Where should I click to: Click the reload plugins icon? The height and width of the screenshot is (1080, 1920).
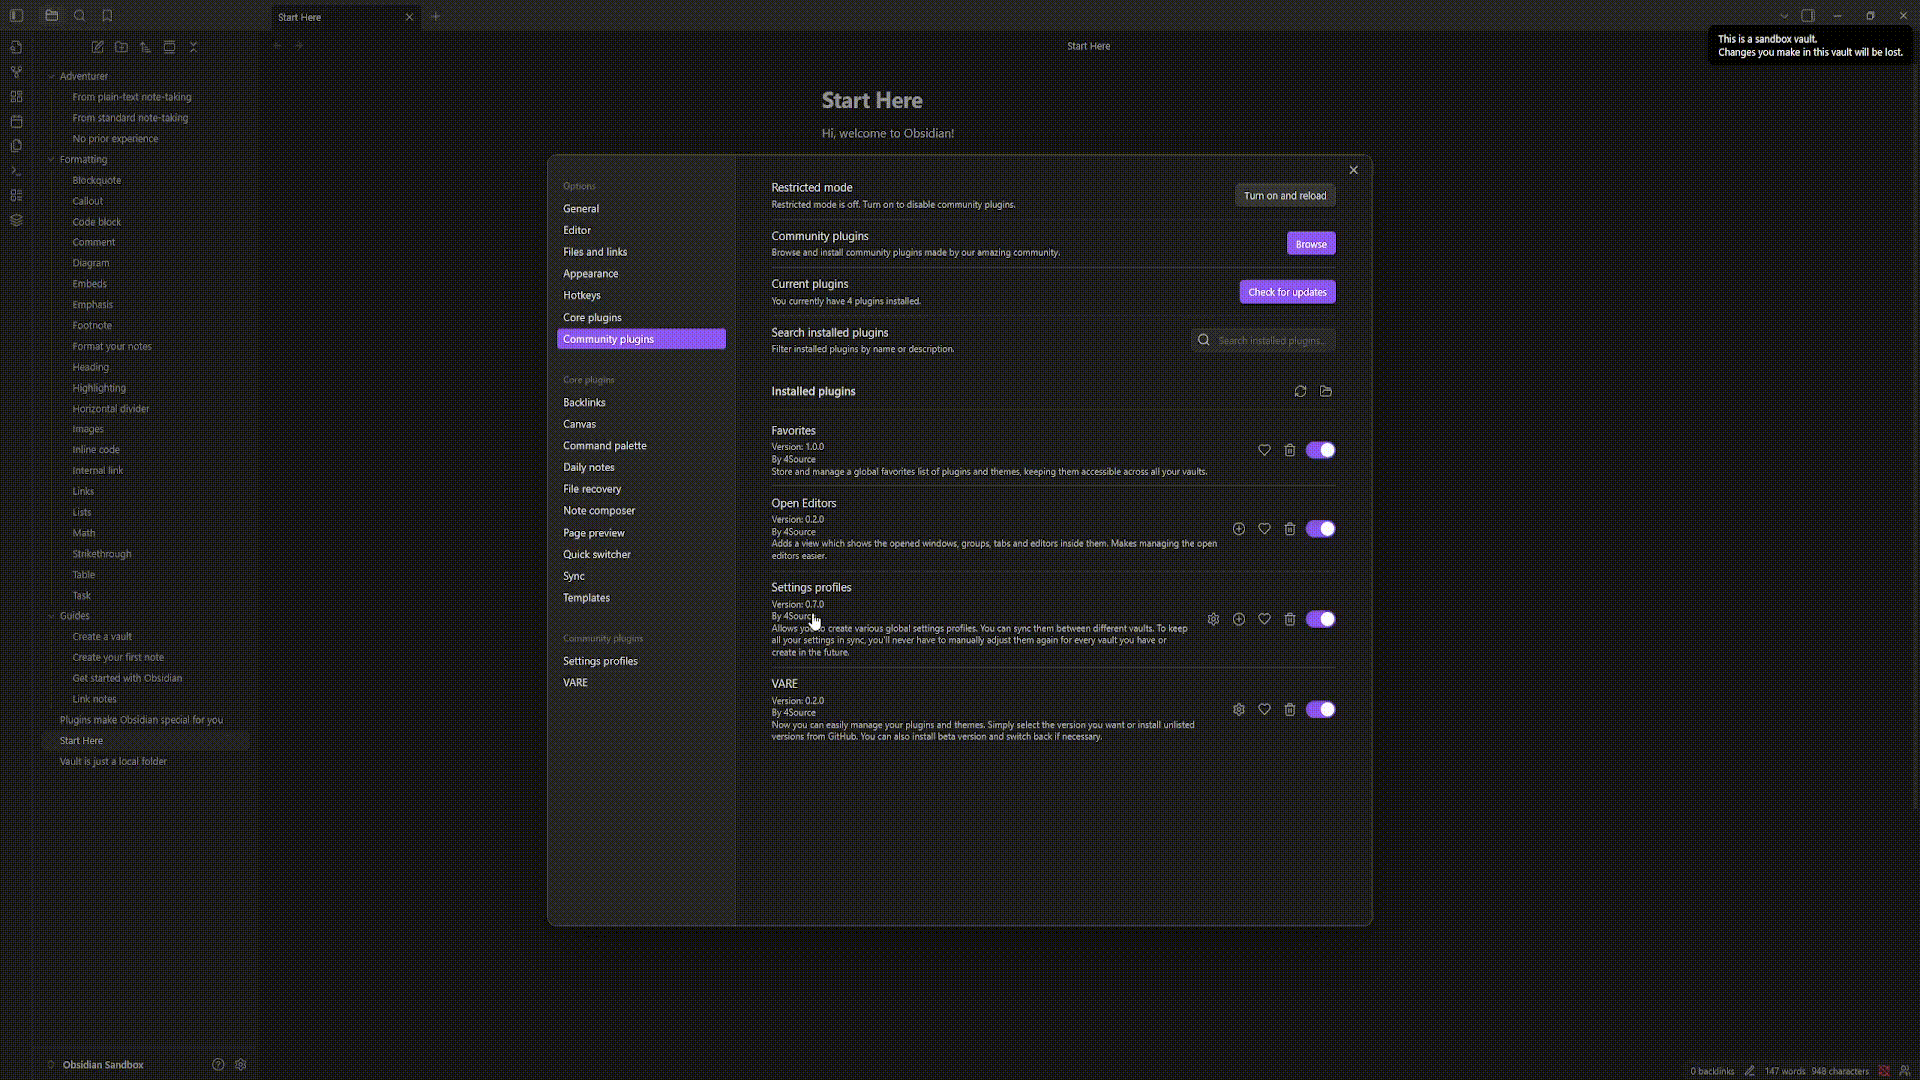tap(1300, 391)
